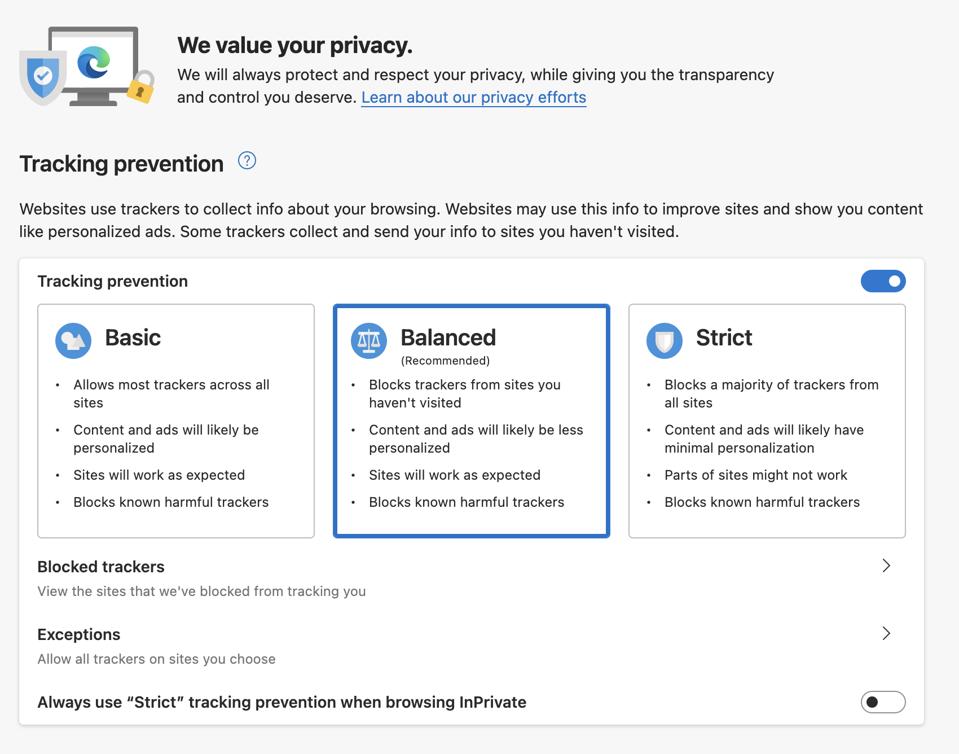Choose the Balanced (Recommended) option

click(x=471, y=420)
